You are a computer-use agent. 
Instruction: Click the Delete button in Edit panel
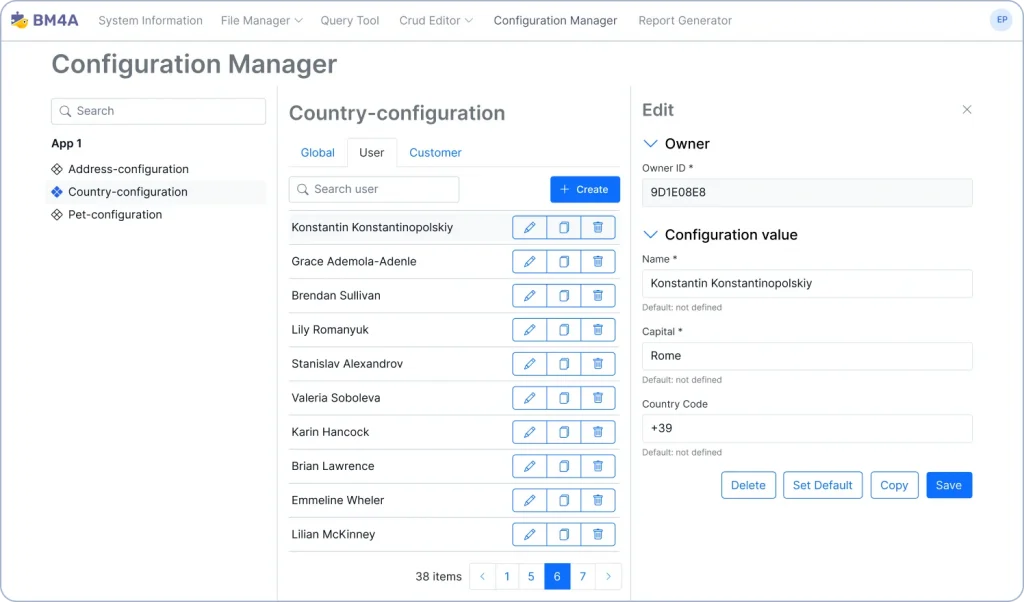pyautogui.click(x=748, y=485)
